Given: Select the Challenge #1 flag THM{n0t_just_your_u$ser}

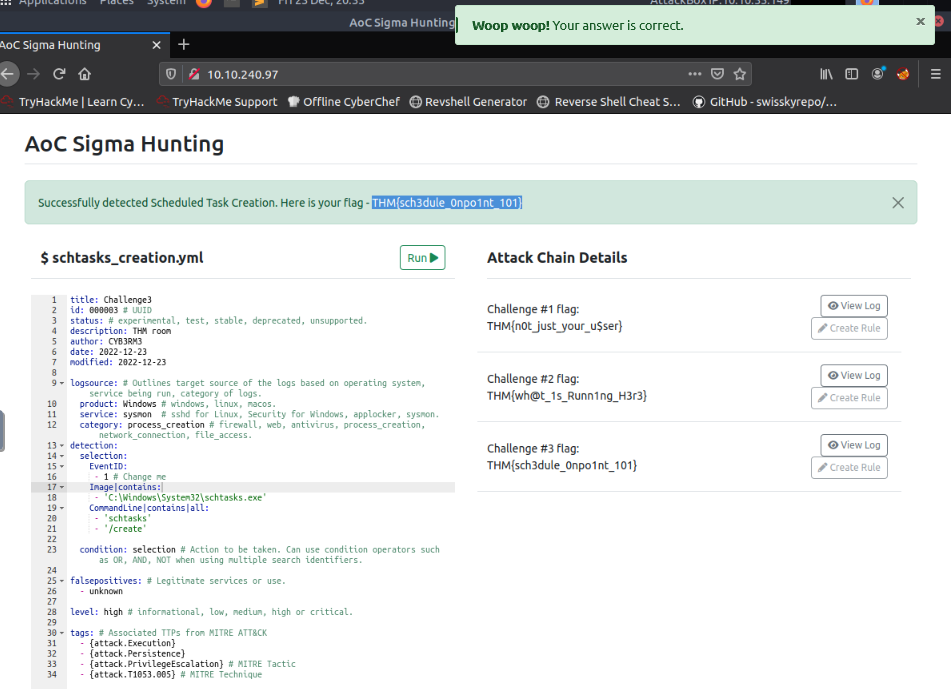Looking at the screenshot, I should click(x=554, y=326).
